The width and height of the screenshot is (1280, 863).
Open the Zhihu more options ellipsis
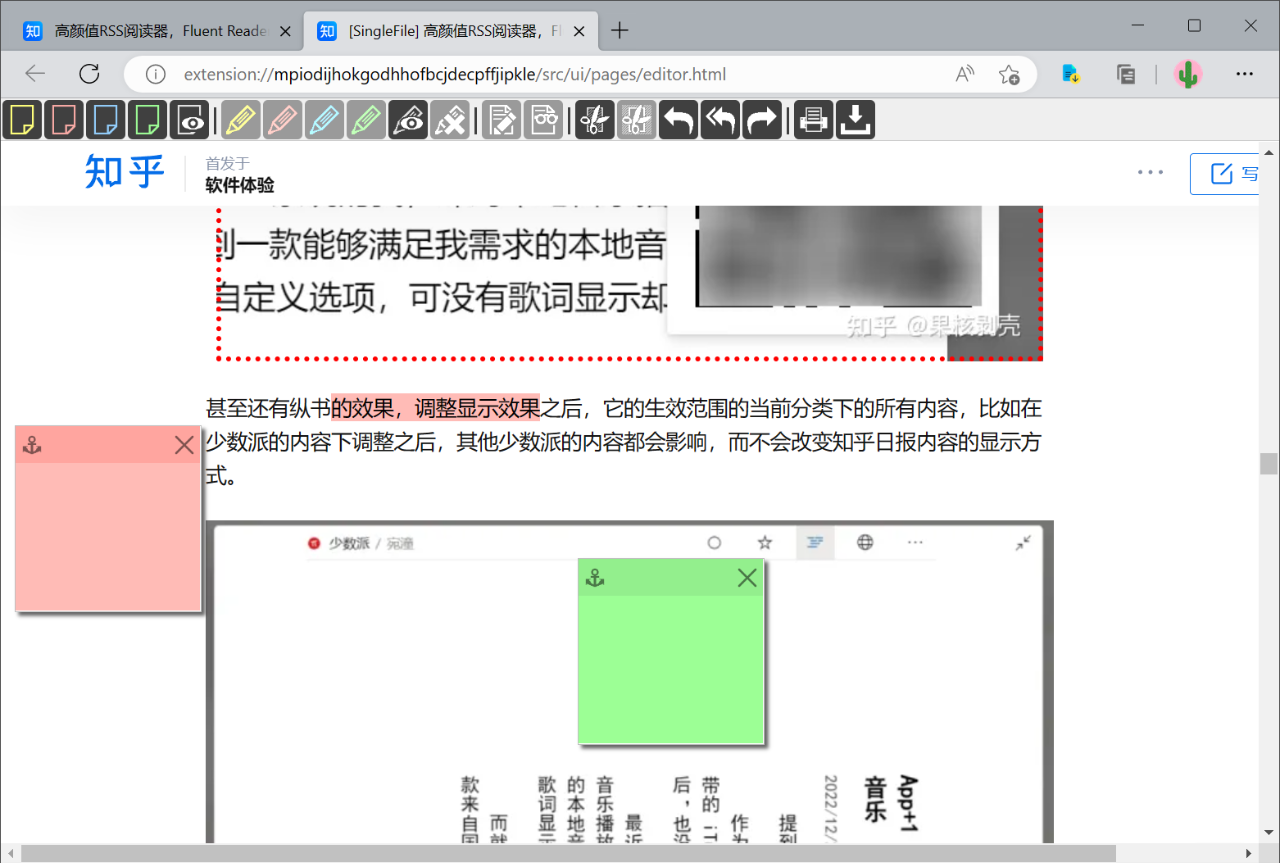click(x=1150, y=173)
